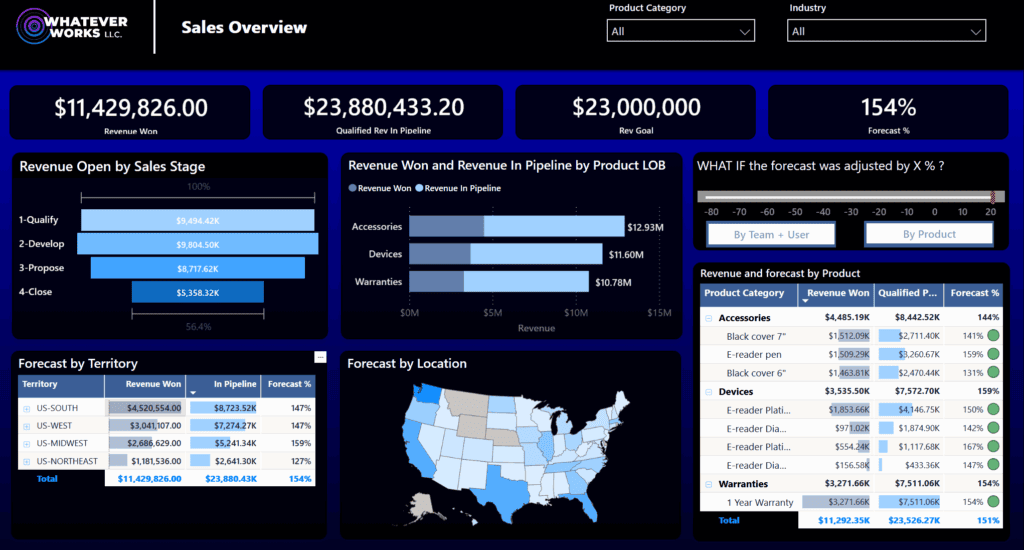Screen dimensions: 1024x550
Task: Select the Revenue In Pipeline legend marker
Action: (421, 188)
